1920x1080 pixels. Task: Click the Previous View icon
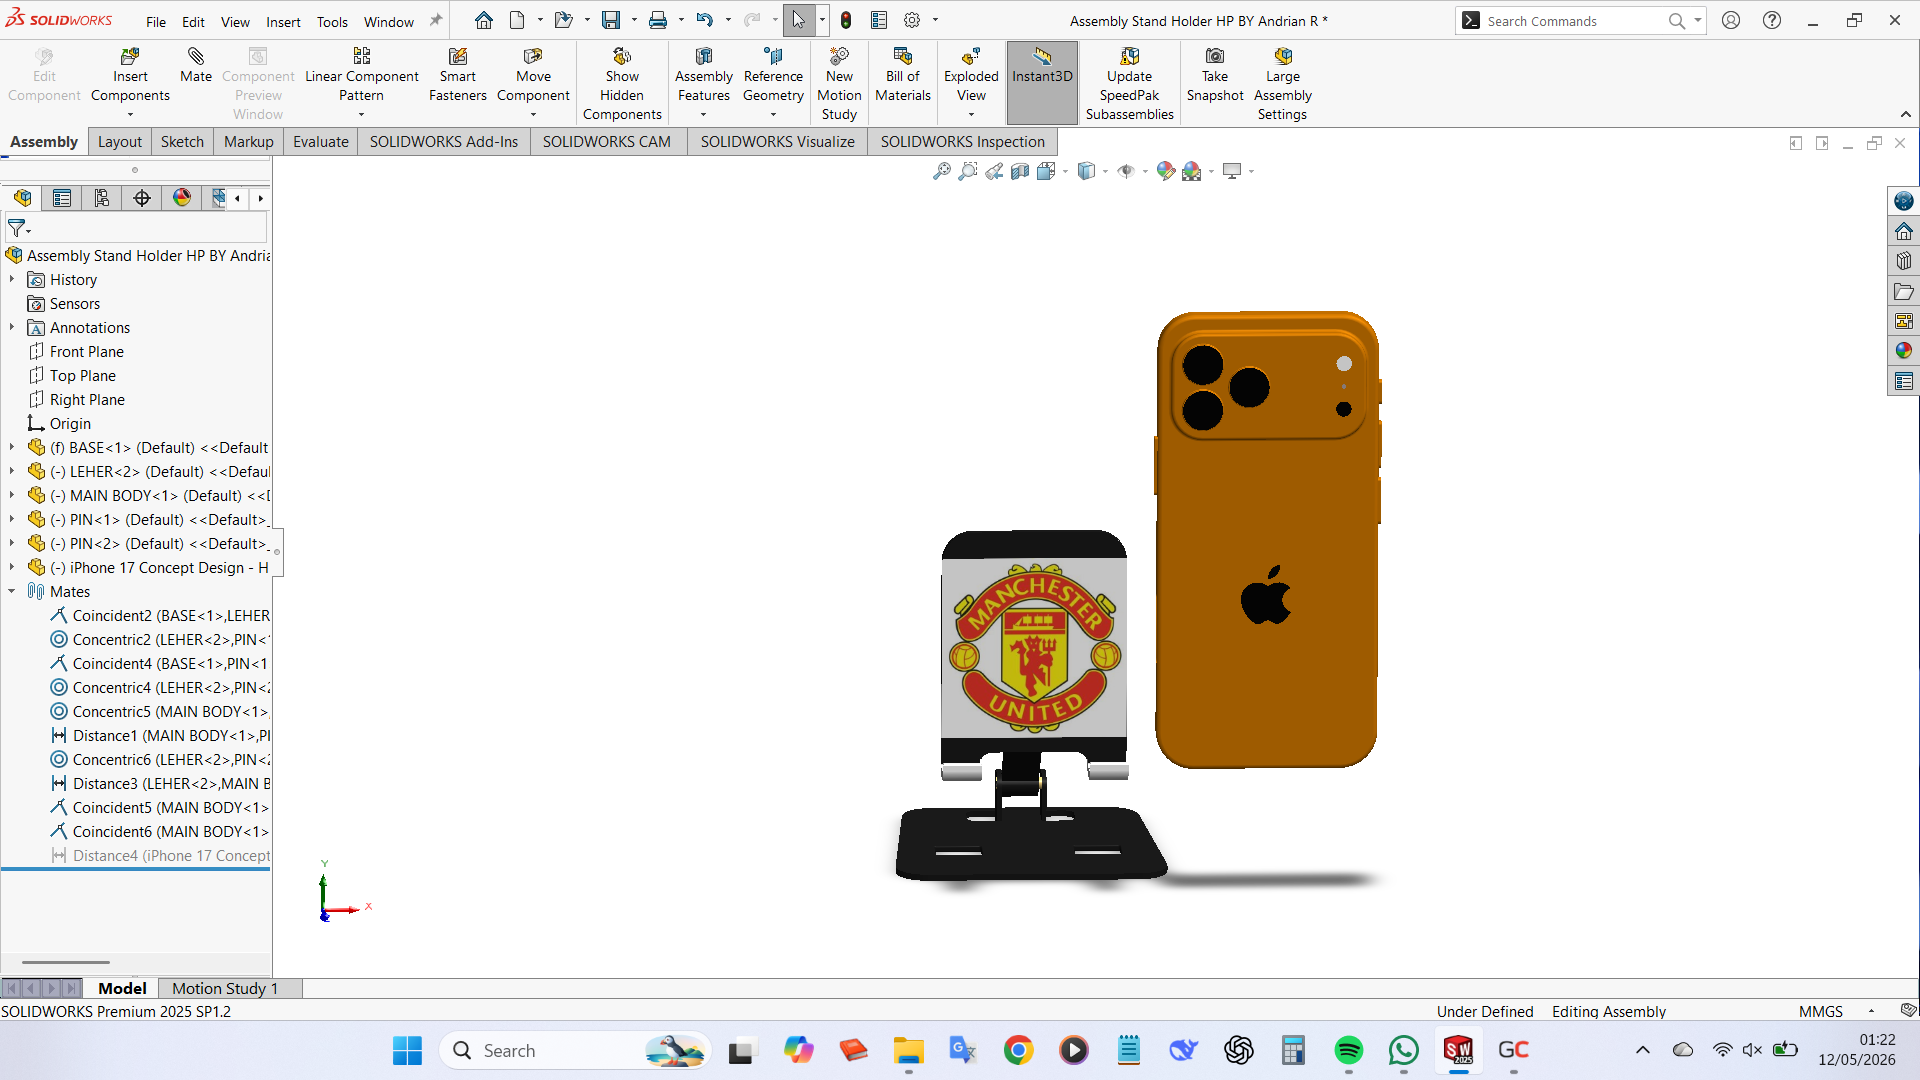[994, 171]
